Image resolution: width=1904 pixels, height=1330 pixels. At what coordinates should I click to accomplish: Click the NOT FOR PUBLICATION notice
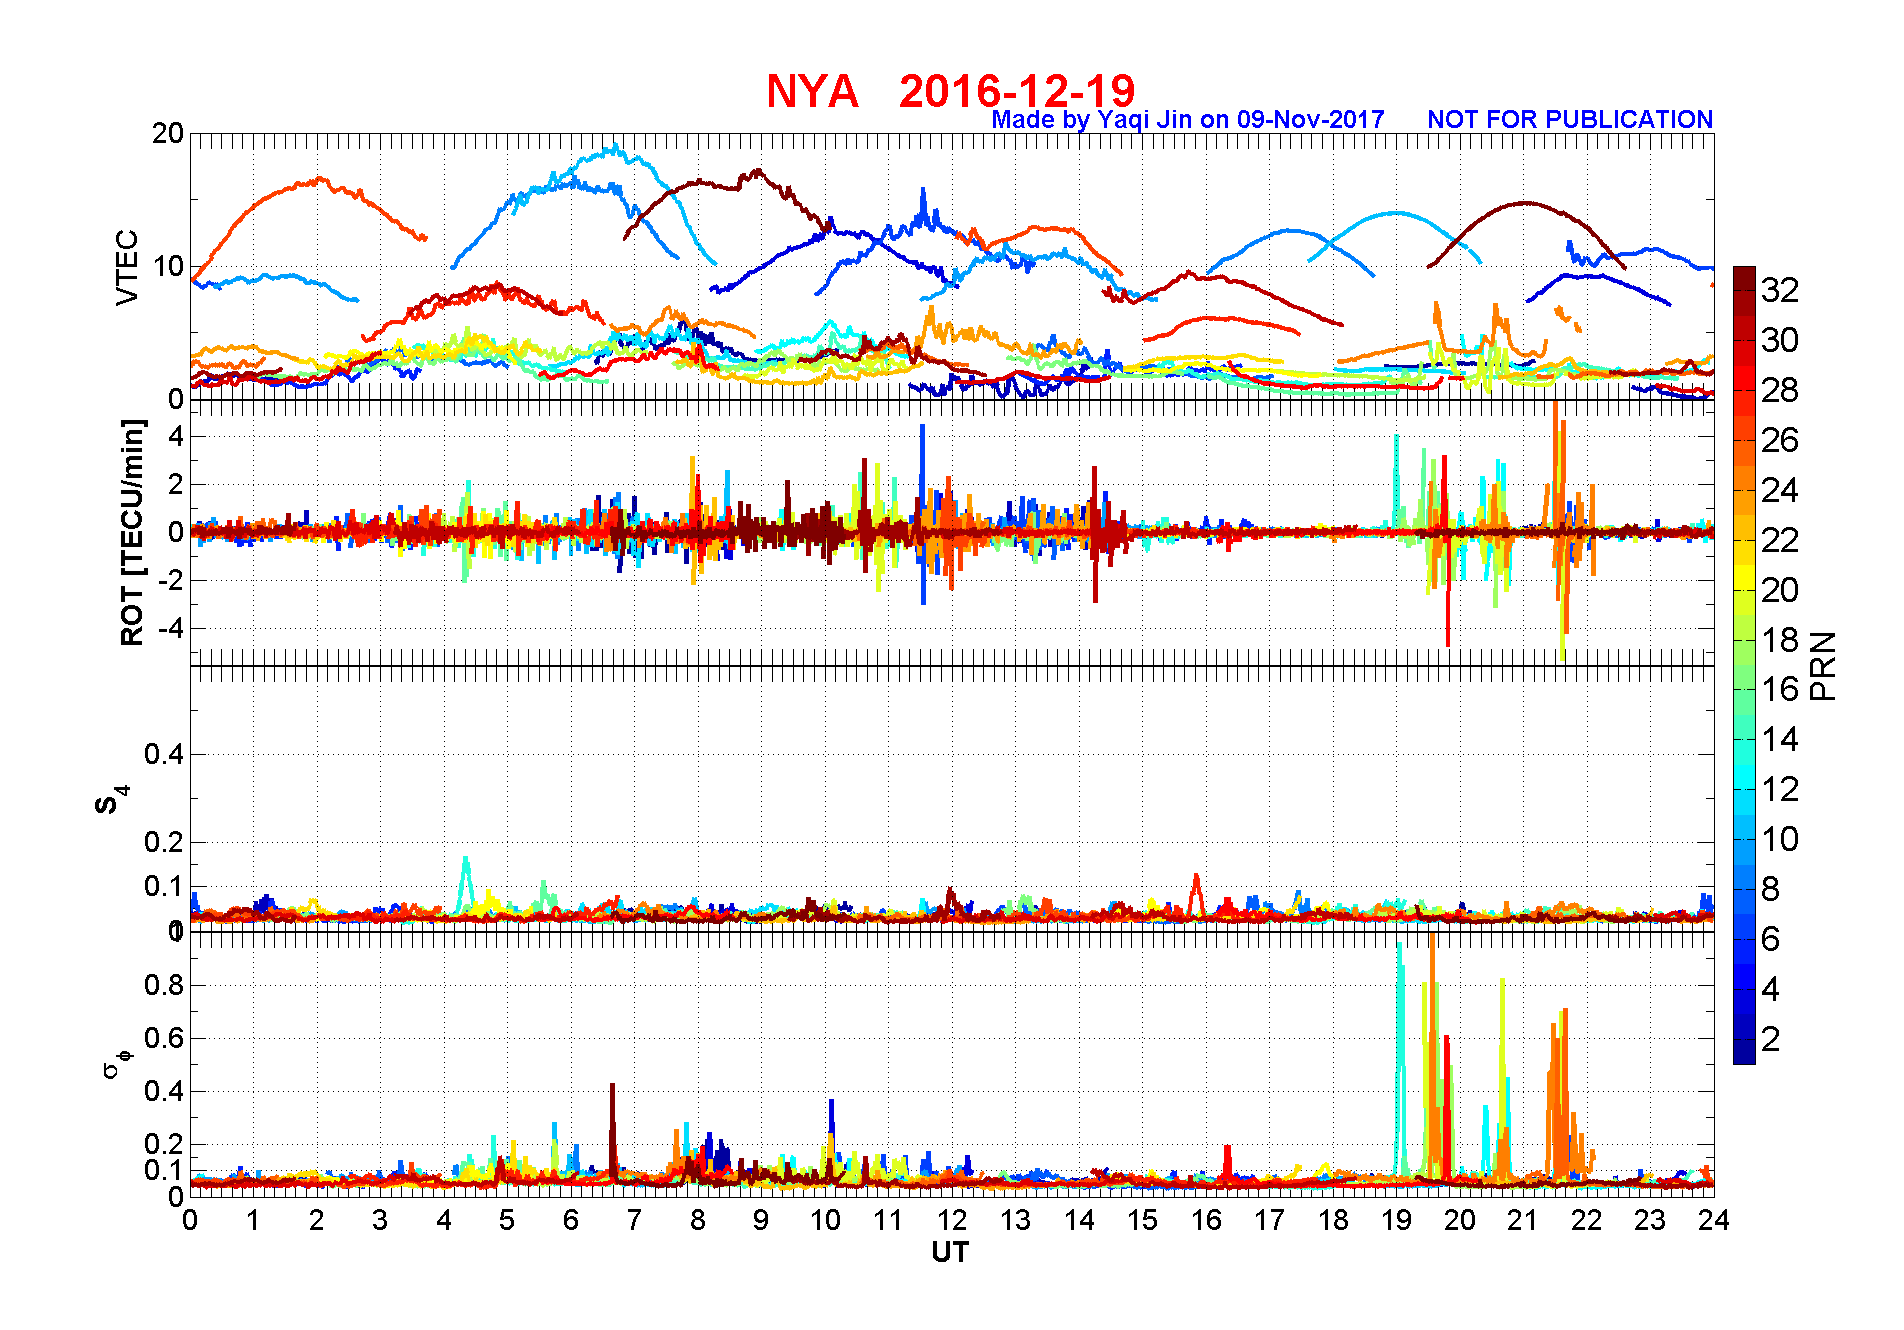coord(1570,120)
